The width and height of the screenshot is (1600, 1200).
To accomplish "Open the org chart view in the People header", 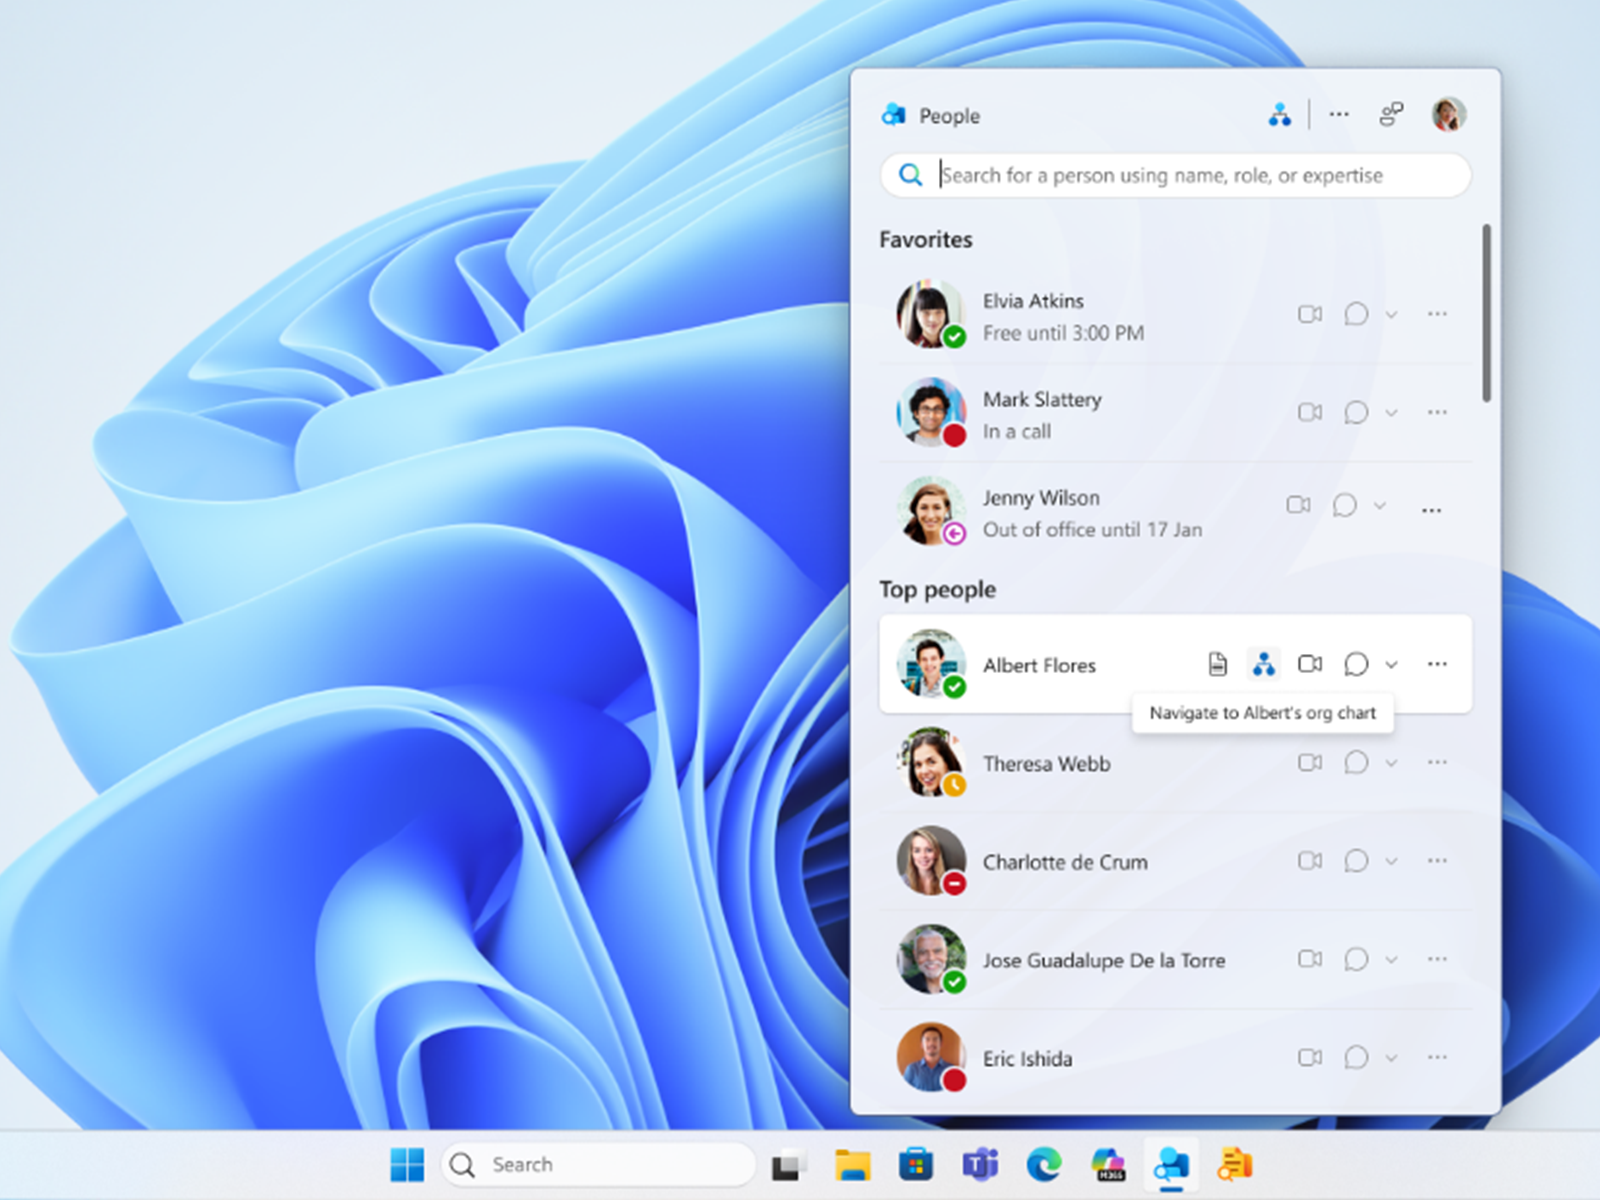I will point(1281,114).
